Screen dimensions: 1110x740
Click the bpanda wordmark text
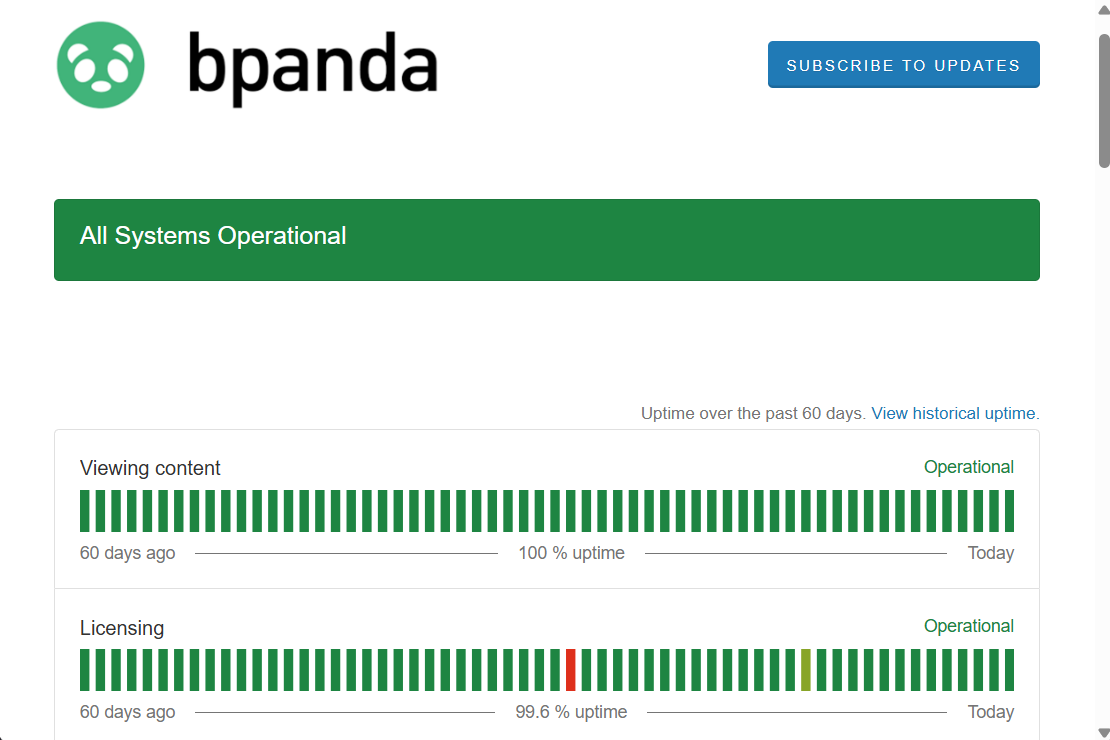pos(313,68)
